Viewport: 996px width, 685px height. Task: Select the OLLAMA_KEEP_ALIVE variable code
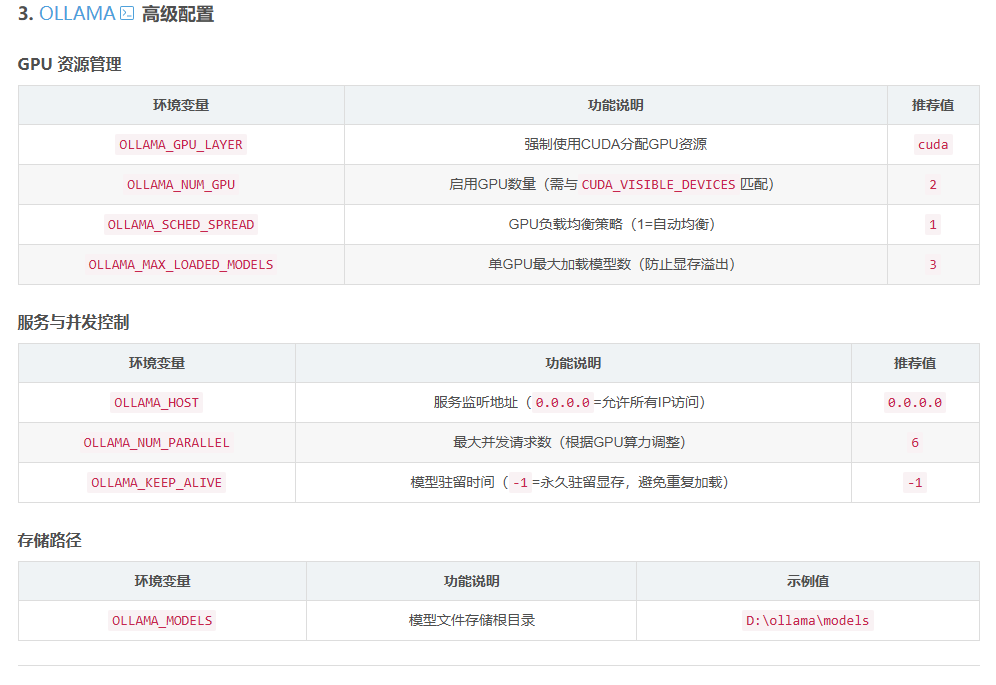point(156,483)
